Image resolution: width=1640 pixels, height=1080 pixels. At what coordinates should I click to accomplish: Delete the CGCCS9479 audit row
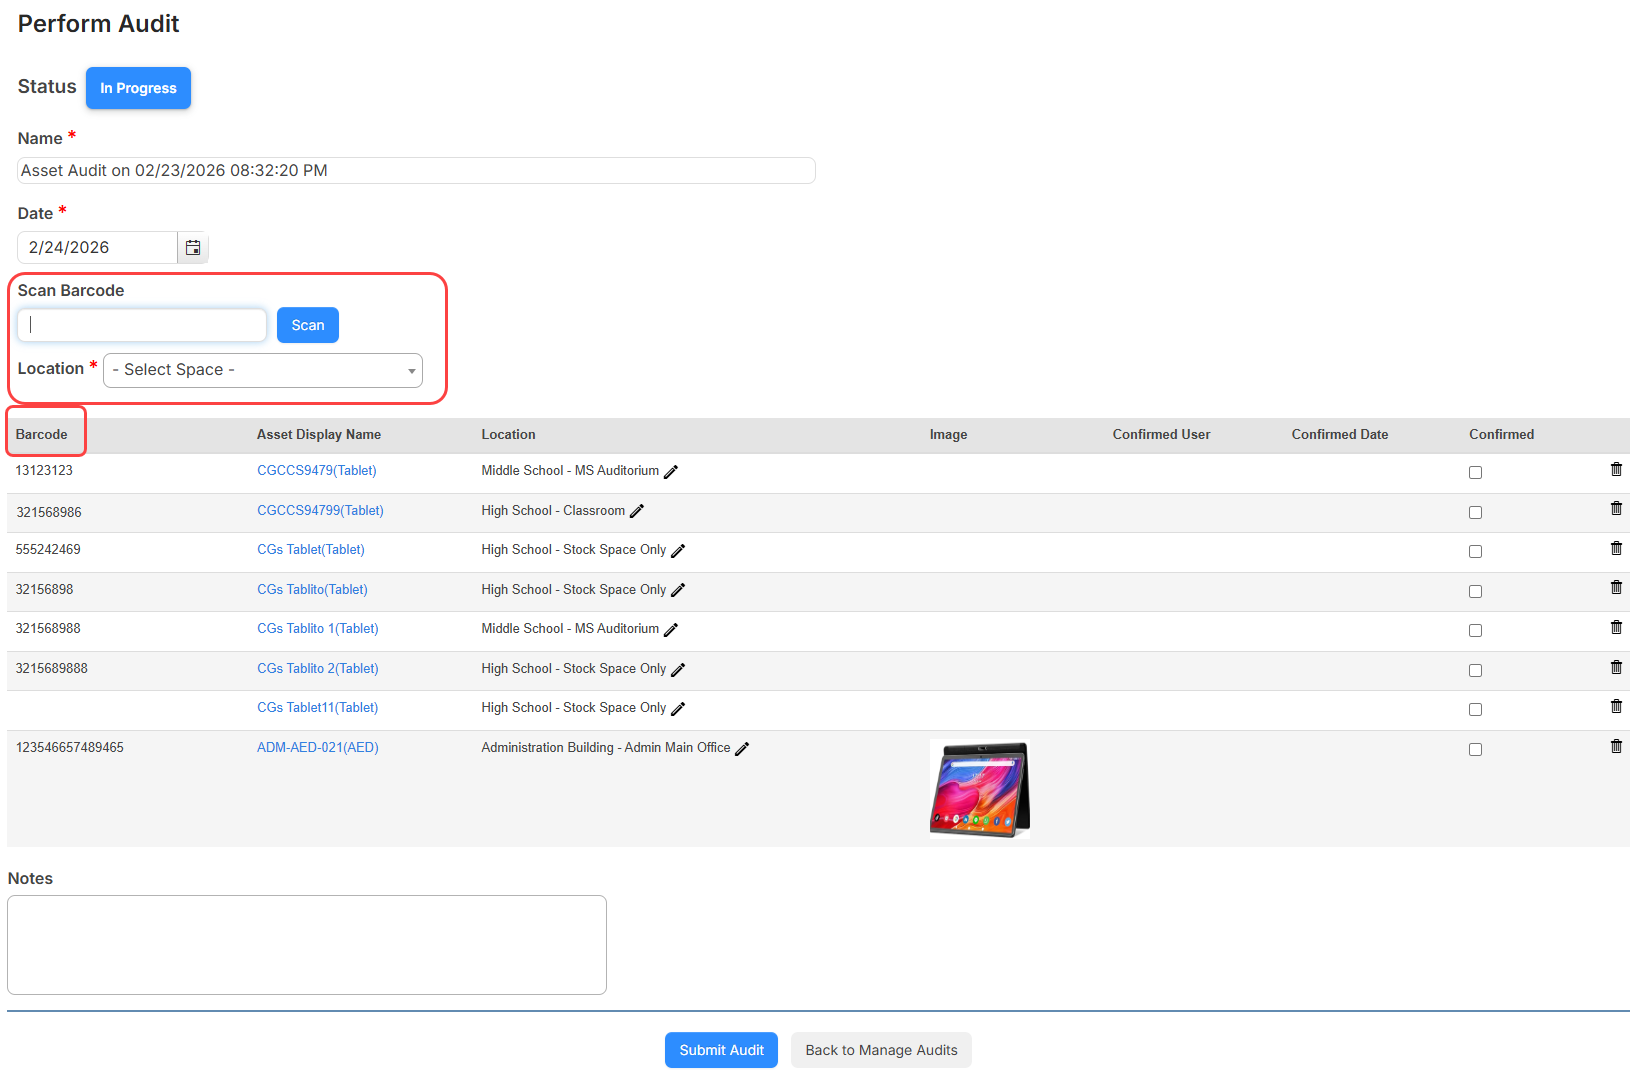[1616, 468]
